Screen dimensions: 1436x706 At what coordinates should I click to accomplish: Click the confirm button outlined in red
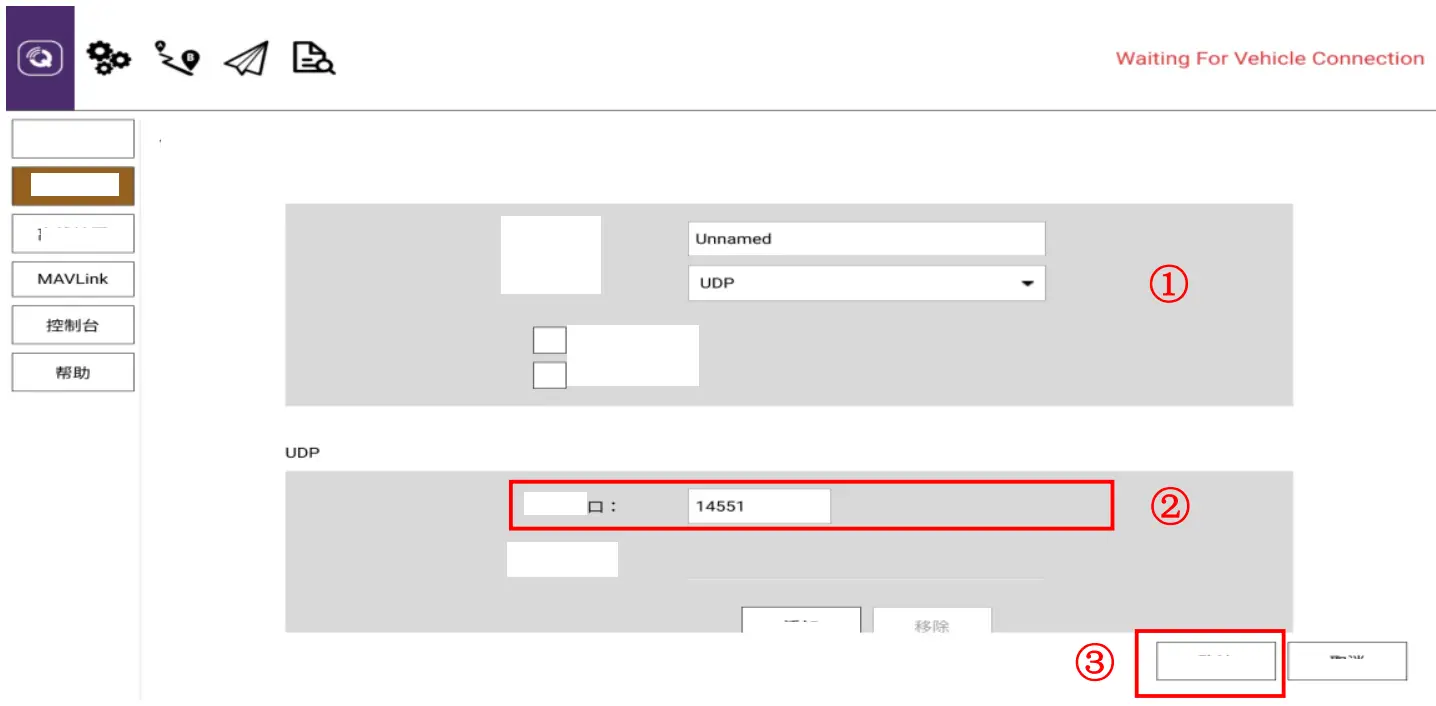[x=1216, y=661]
